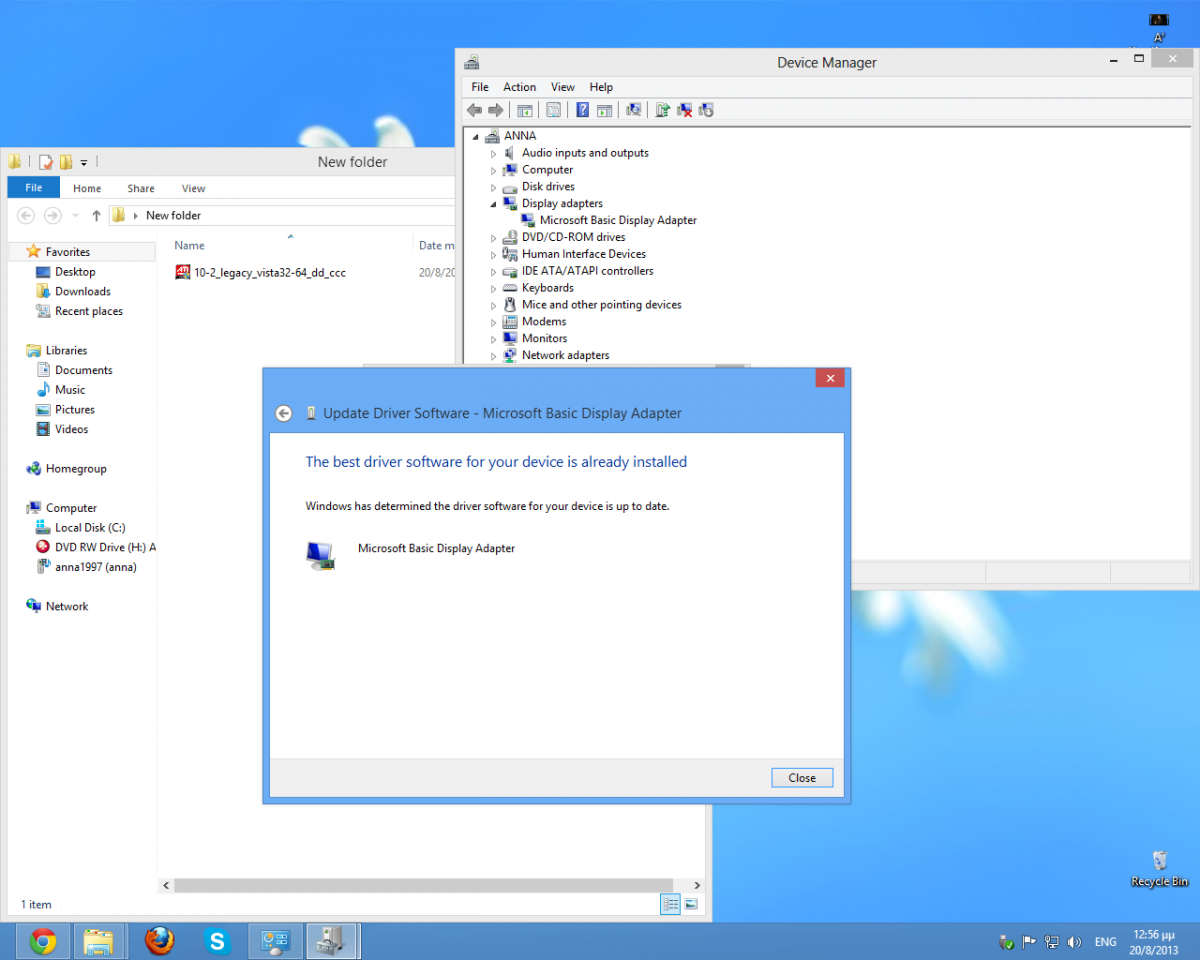
Task: Select Microsoft Basic Display Adapter in device tree
Action: pos(618,221)
